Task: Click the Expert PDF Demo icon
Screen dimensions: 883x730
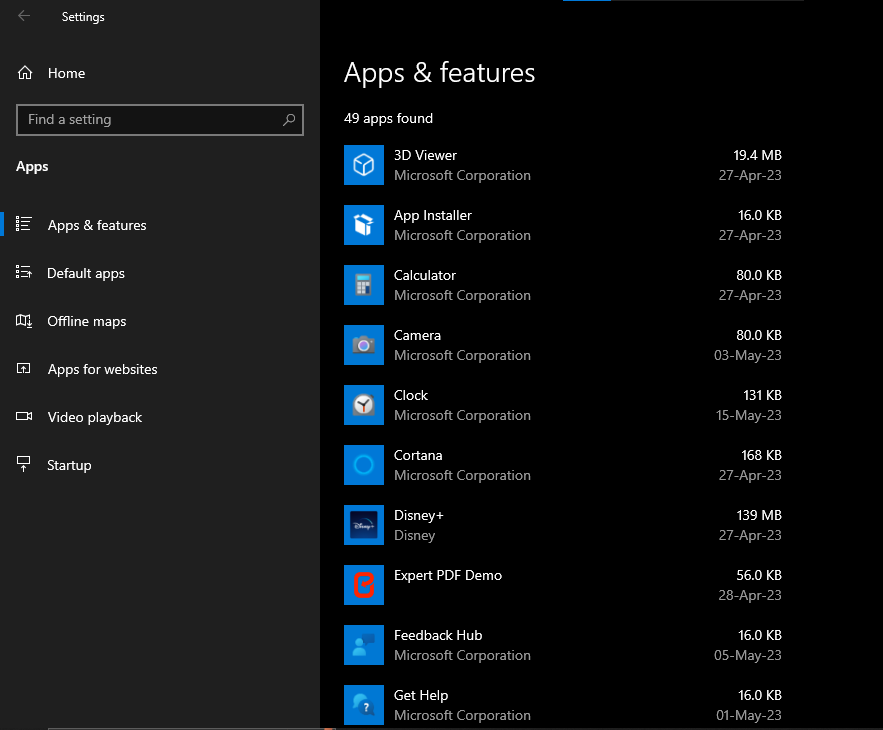Action: coord(364,585)
